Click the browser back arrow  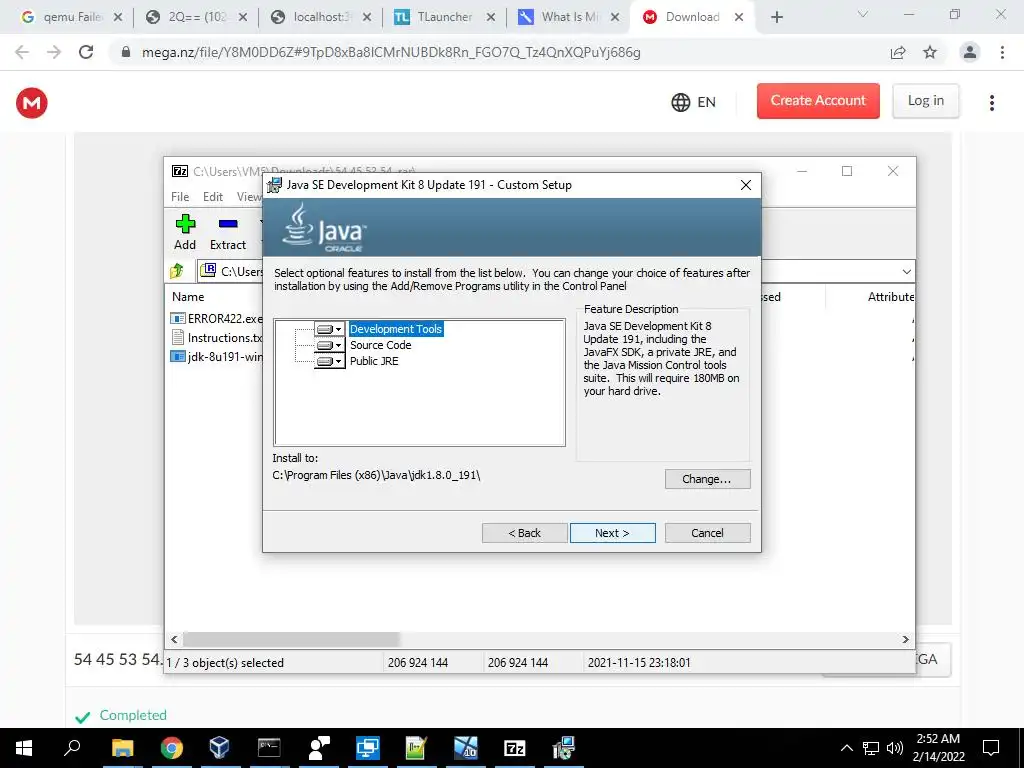(x=22, y=52)
